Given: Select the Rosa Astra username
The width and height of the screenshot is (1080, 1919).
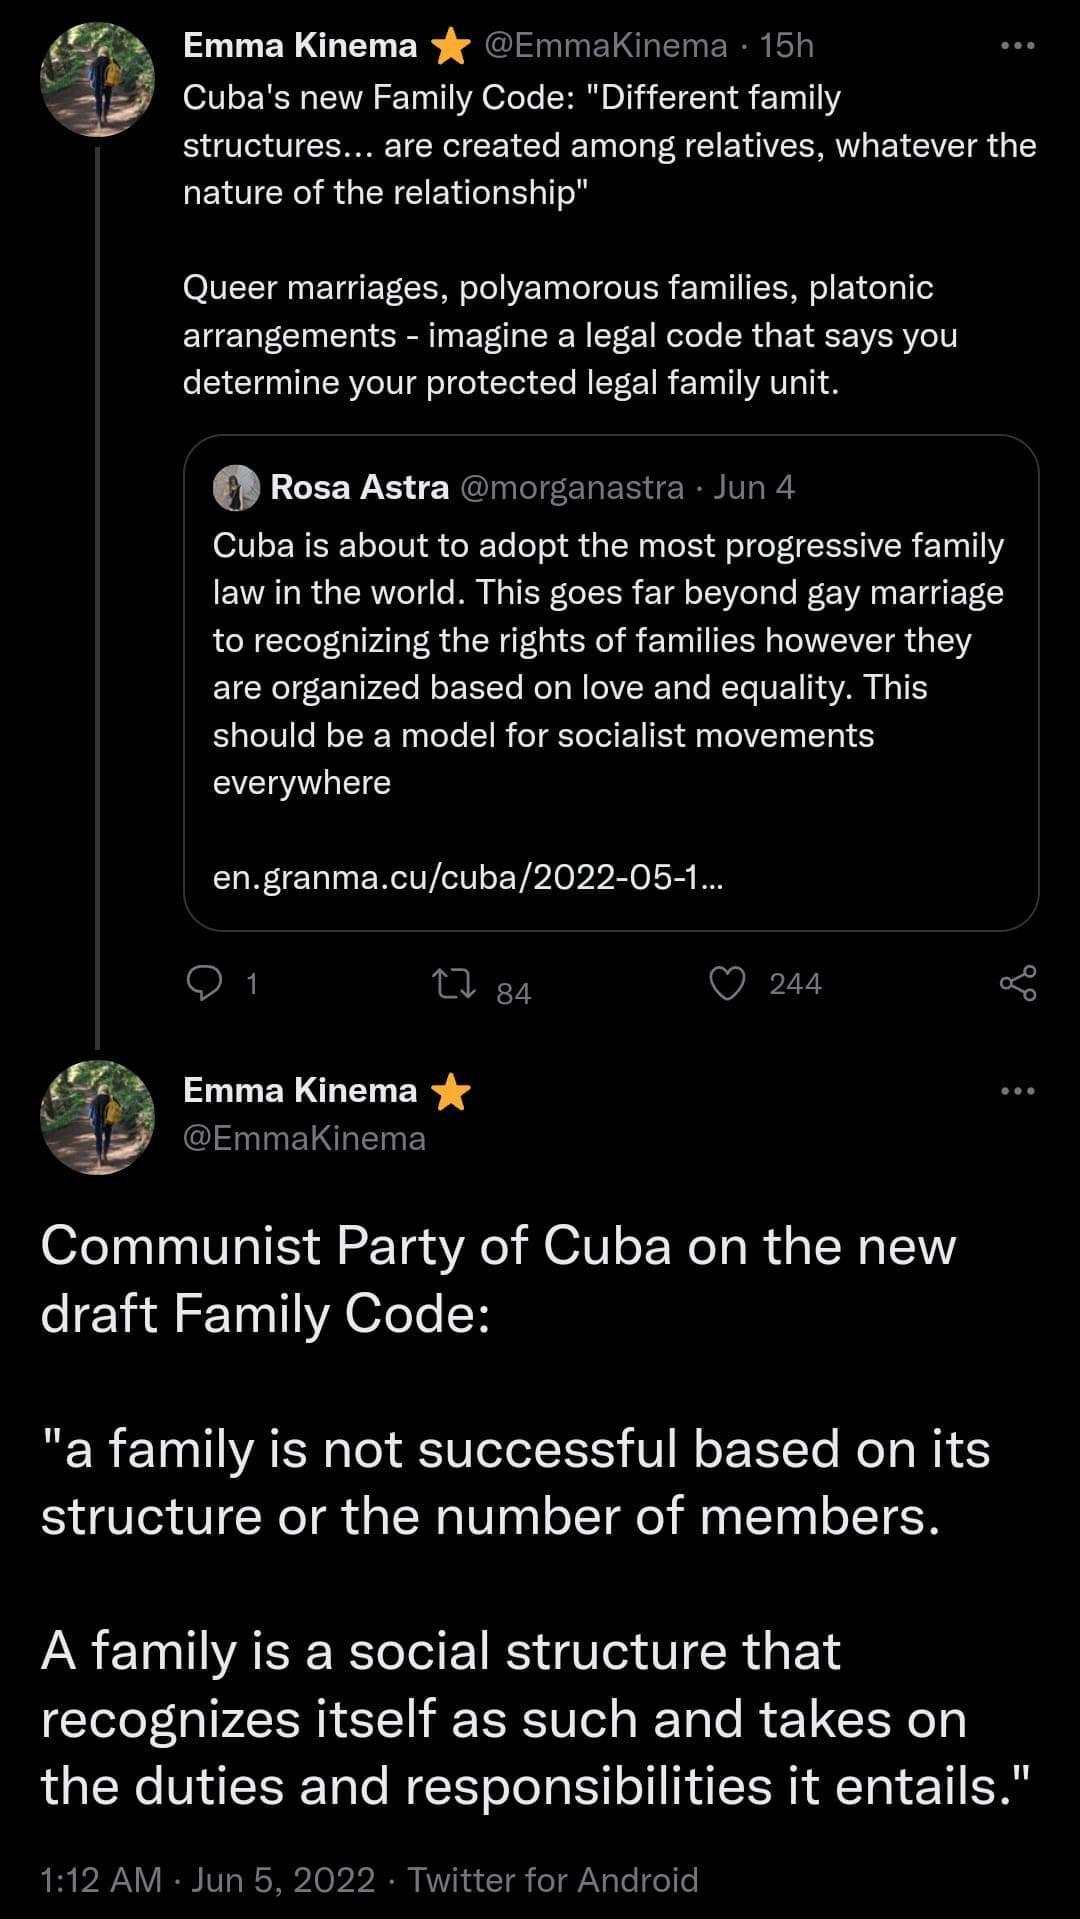Looking at the screenshot, I should pyautogui.click(x=360, y=488).
